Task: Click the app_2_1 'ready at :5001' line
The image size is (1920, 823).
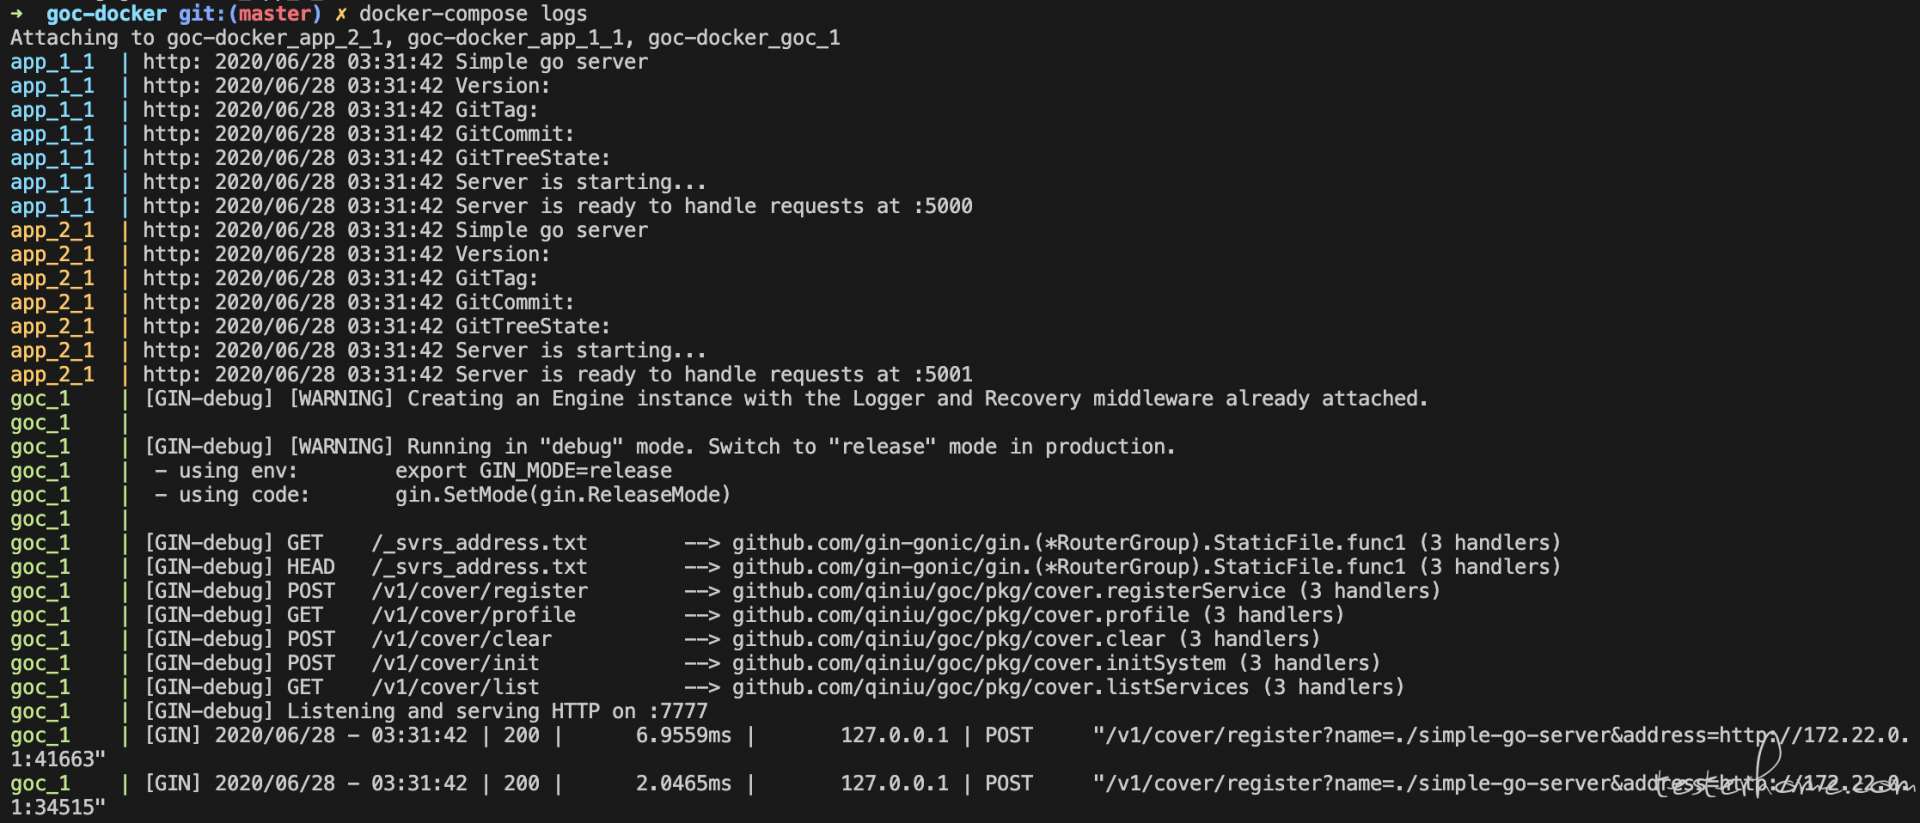Action: click(557, 374)
